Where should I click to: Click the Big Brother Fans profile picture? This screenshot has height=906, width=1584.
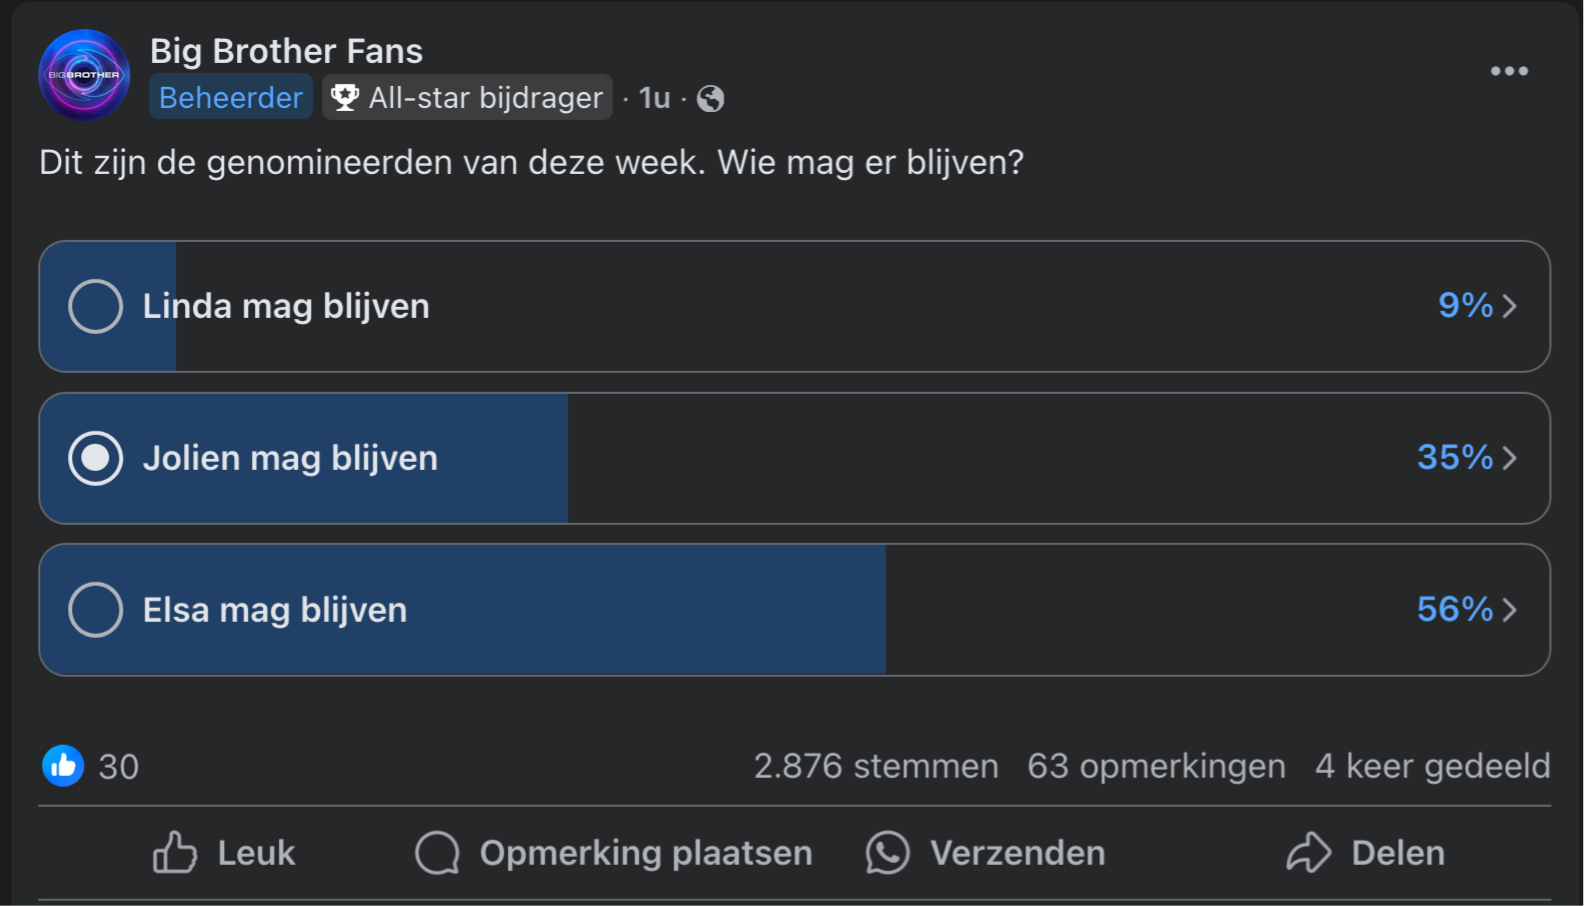84,75
